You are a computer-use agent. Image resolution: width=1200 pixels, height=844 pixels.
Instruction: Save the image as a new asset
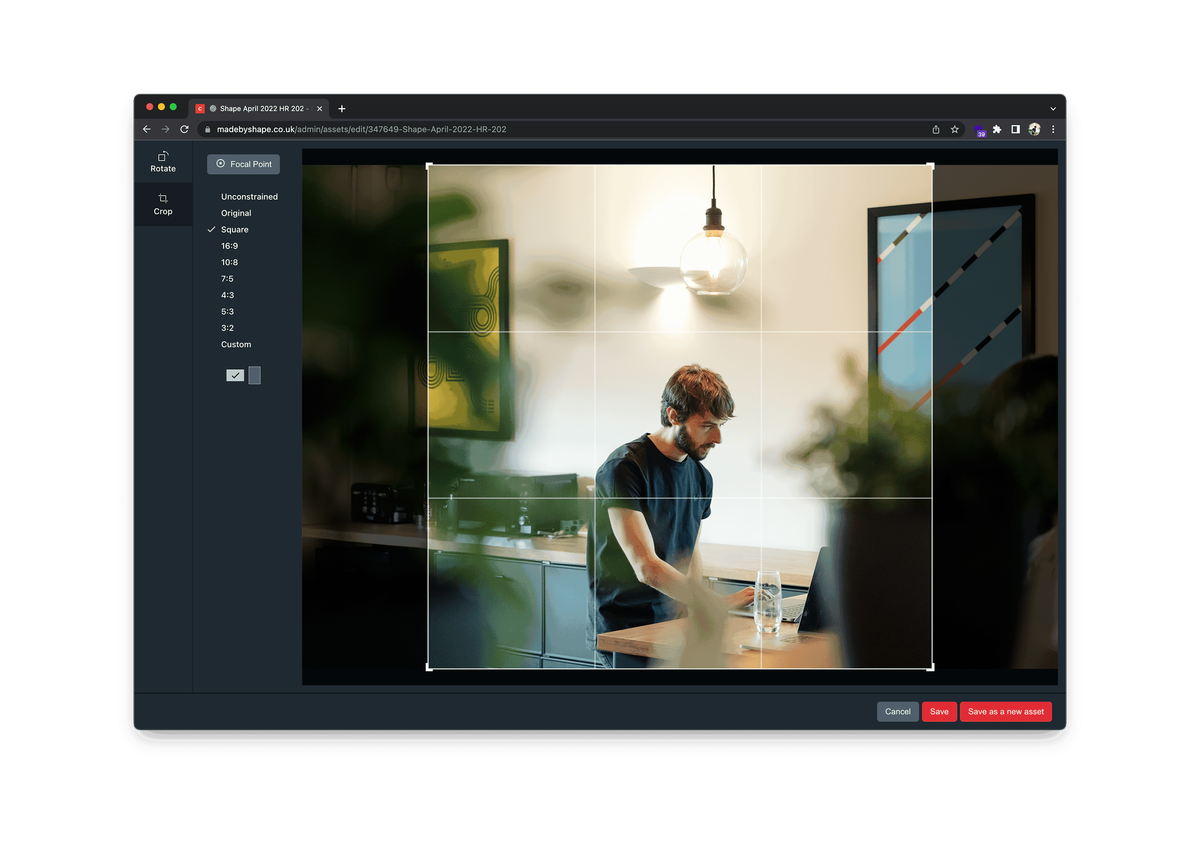tap(1006, 711)
